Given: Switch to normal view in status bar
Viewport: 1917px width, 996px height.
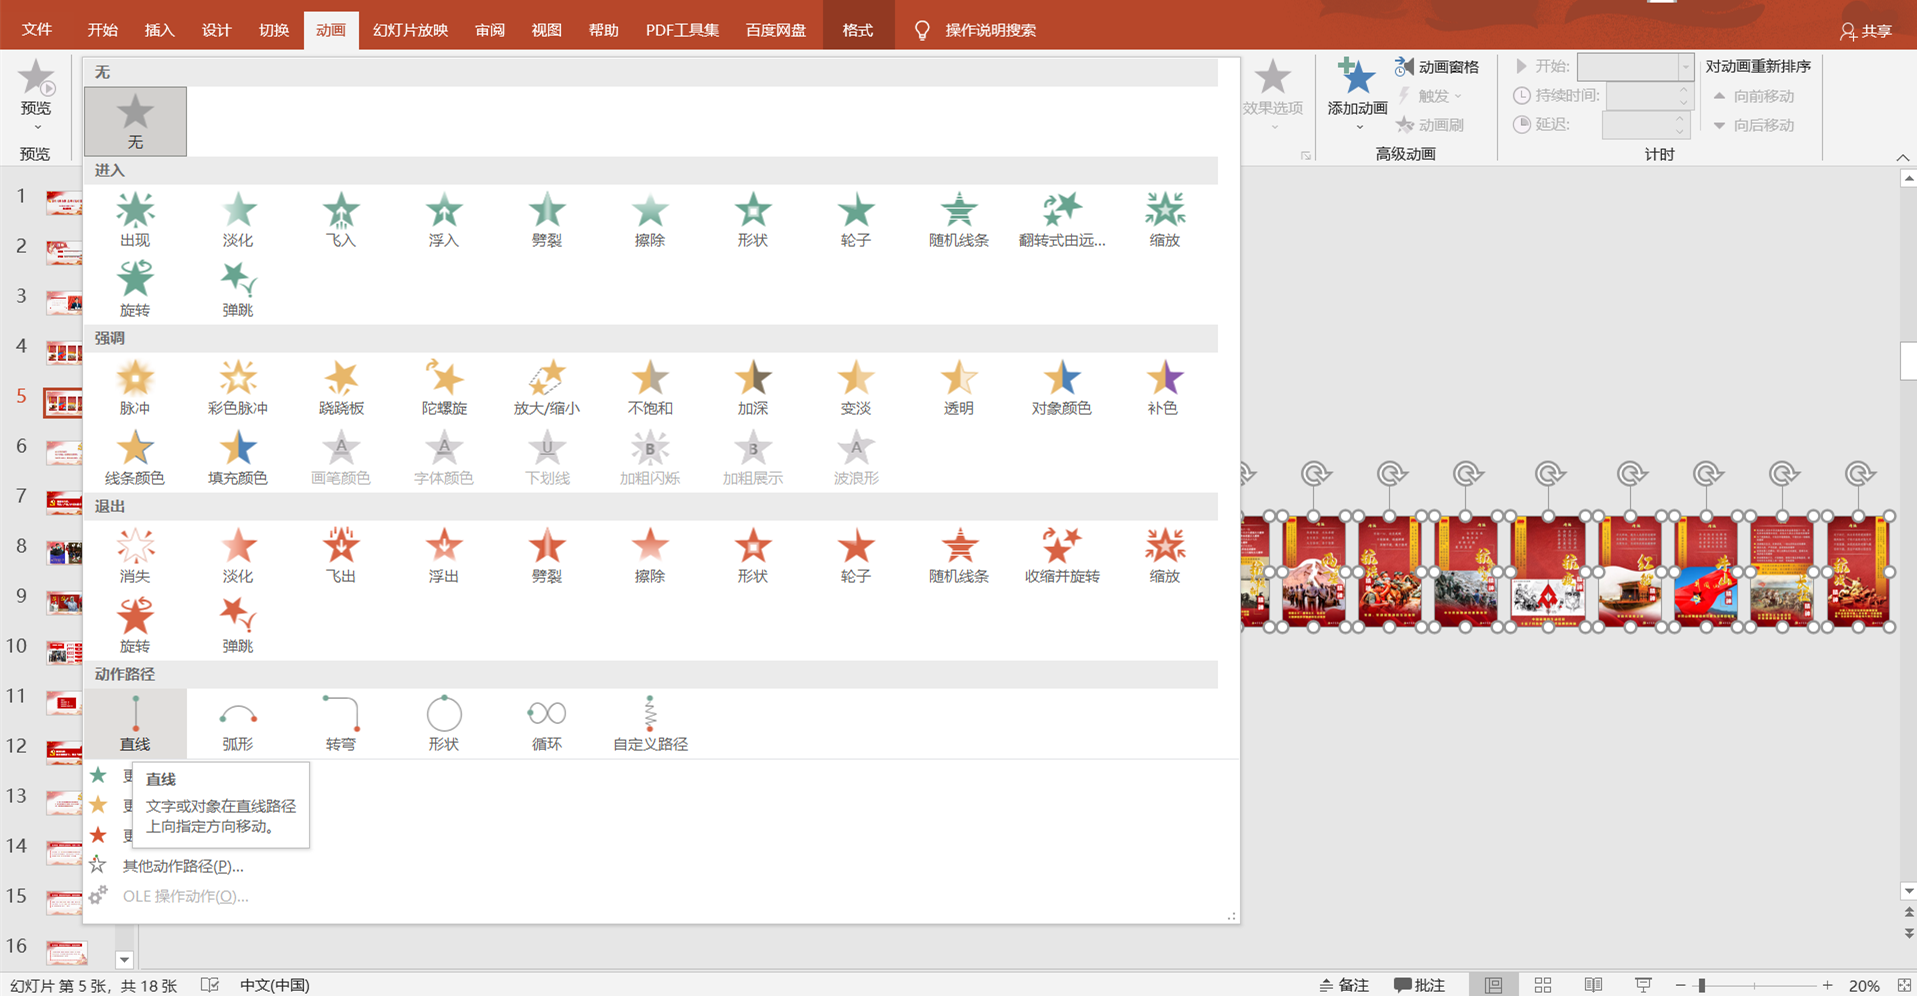Looking at the screenshot, I should (x=1493, y=985).
